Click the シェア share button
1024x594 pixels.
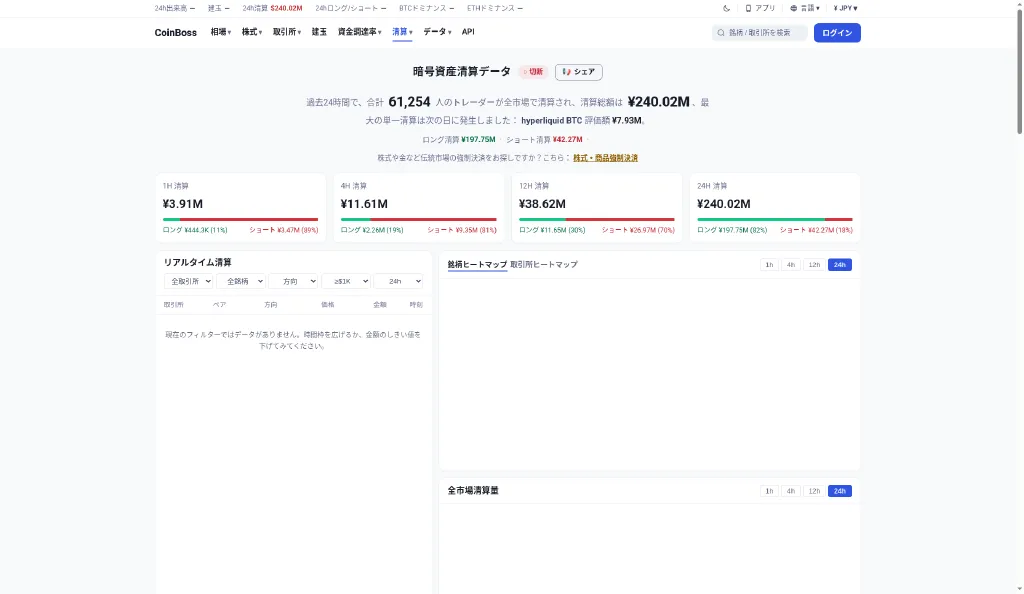click(x=579, y=72)
